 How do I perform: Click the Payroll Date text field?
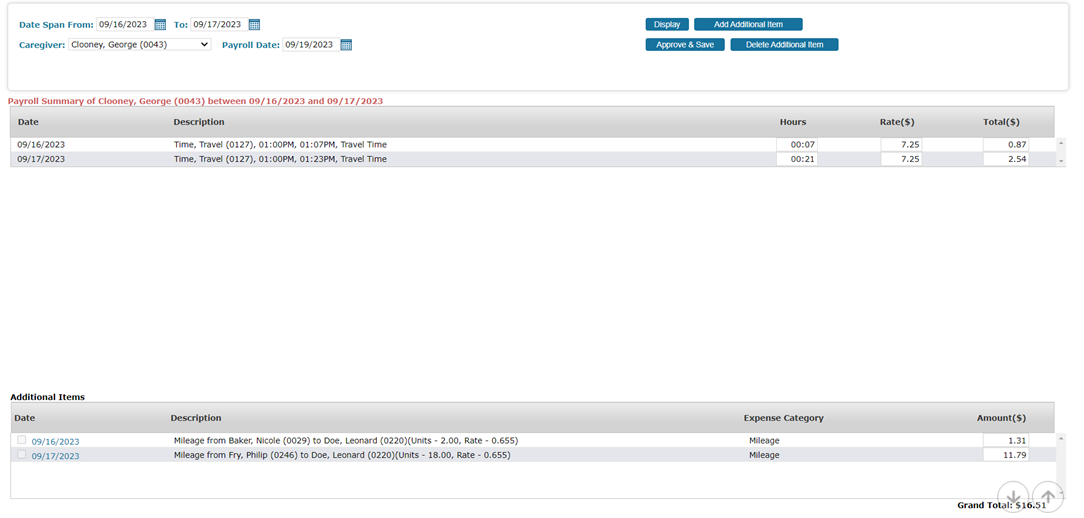[x=309, y=45]
